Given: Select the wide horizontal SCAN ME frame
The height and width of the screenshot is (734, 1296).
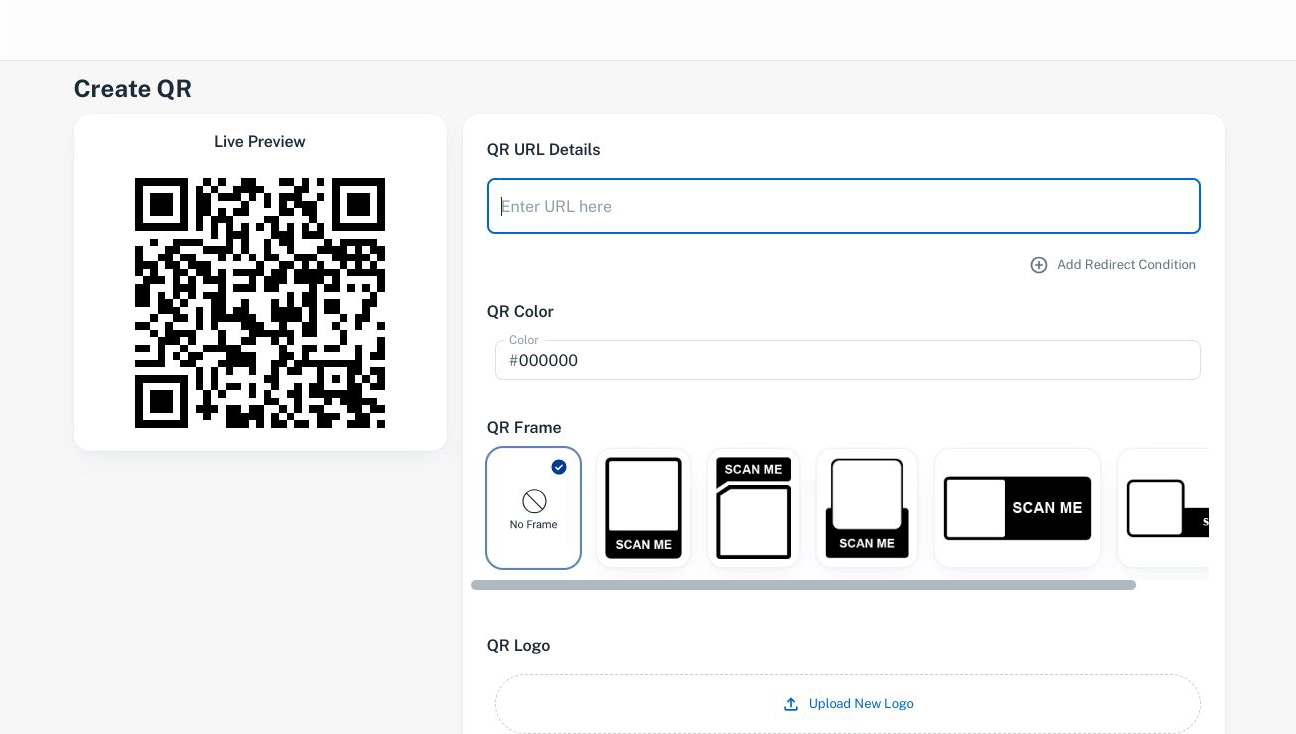Looking at the screenshot, I should coord(1017,508).
